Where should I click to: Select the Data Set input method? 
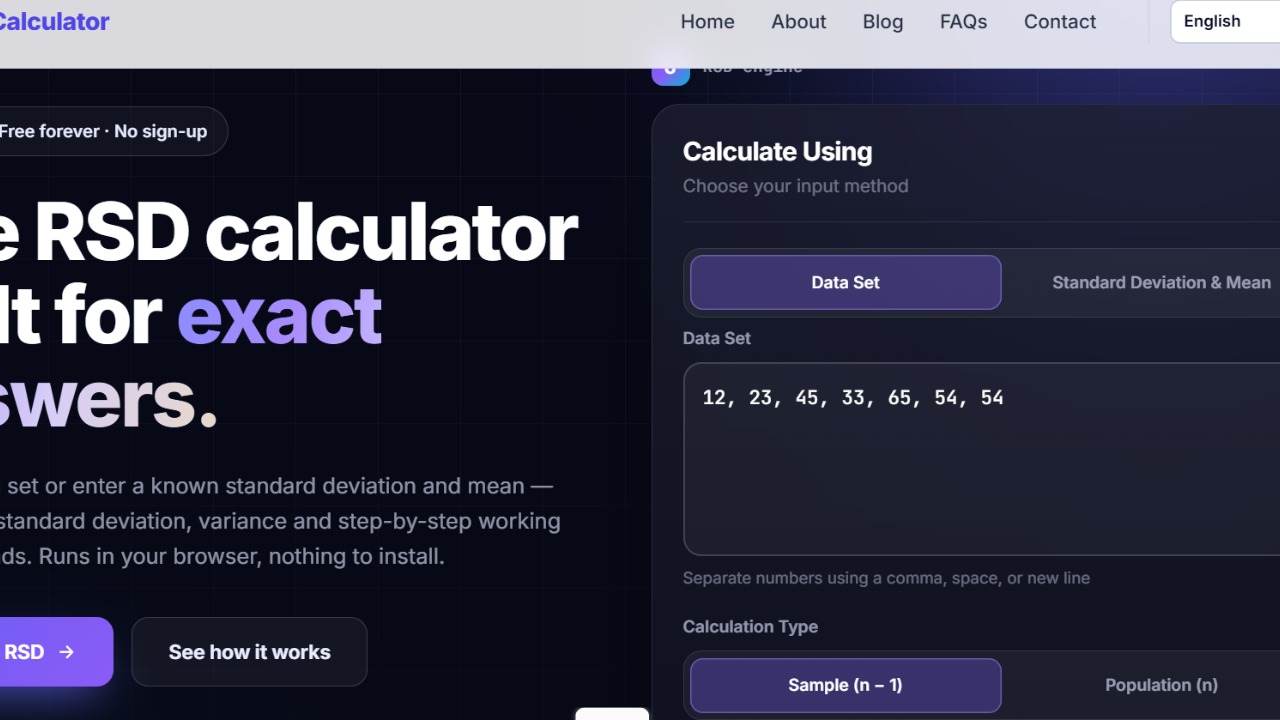(845, 282)
